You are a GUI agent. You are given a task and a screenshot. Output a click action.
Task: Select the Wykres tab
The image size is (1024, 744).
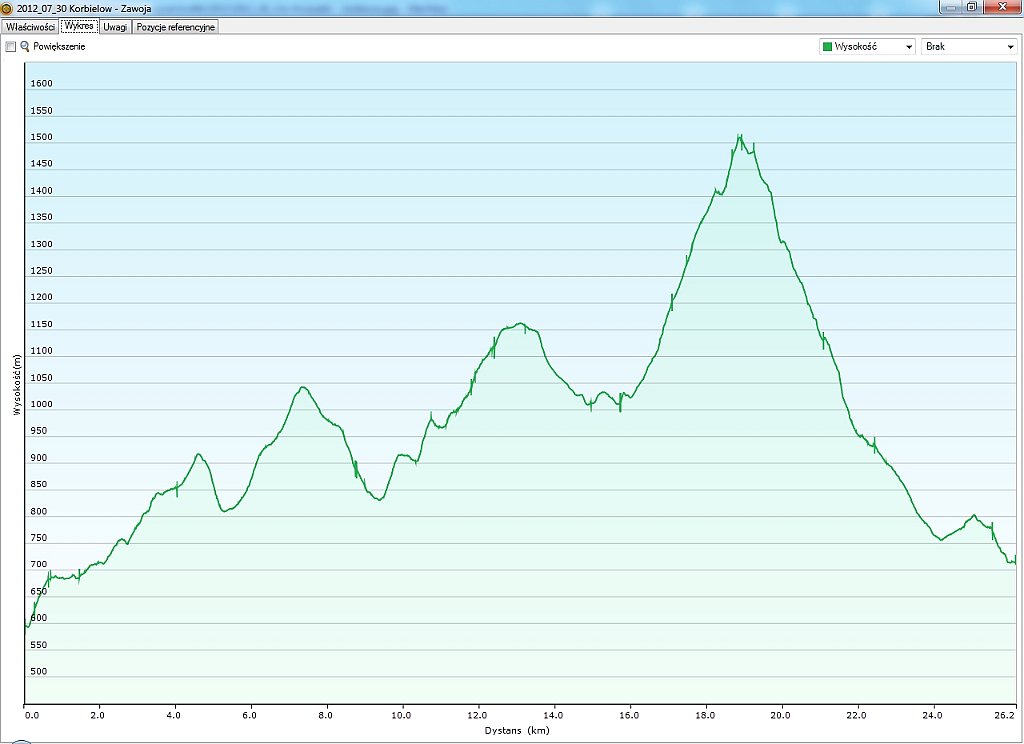click(79, 27)
